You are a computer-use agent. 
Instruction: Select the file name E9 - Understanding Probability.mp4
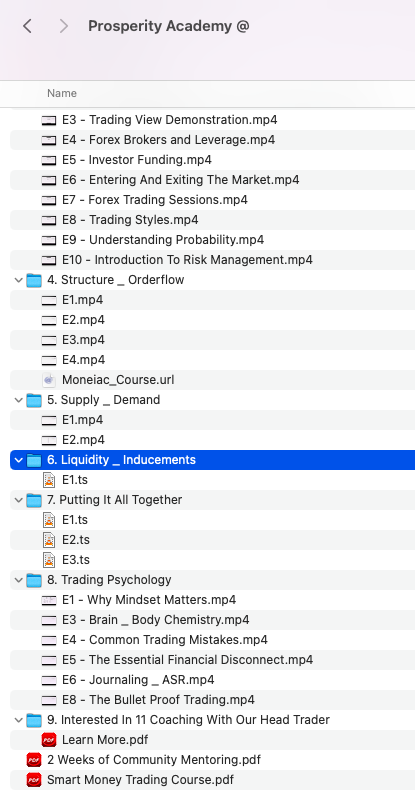[x=163, y=240]
